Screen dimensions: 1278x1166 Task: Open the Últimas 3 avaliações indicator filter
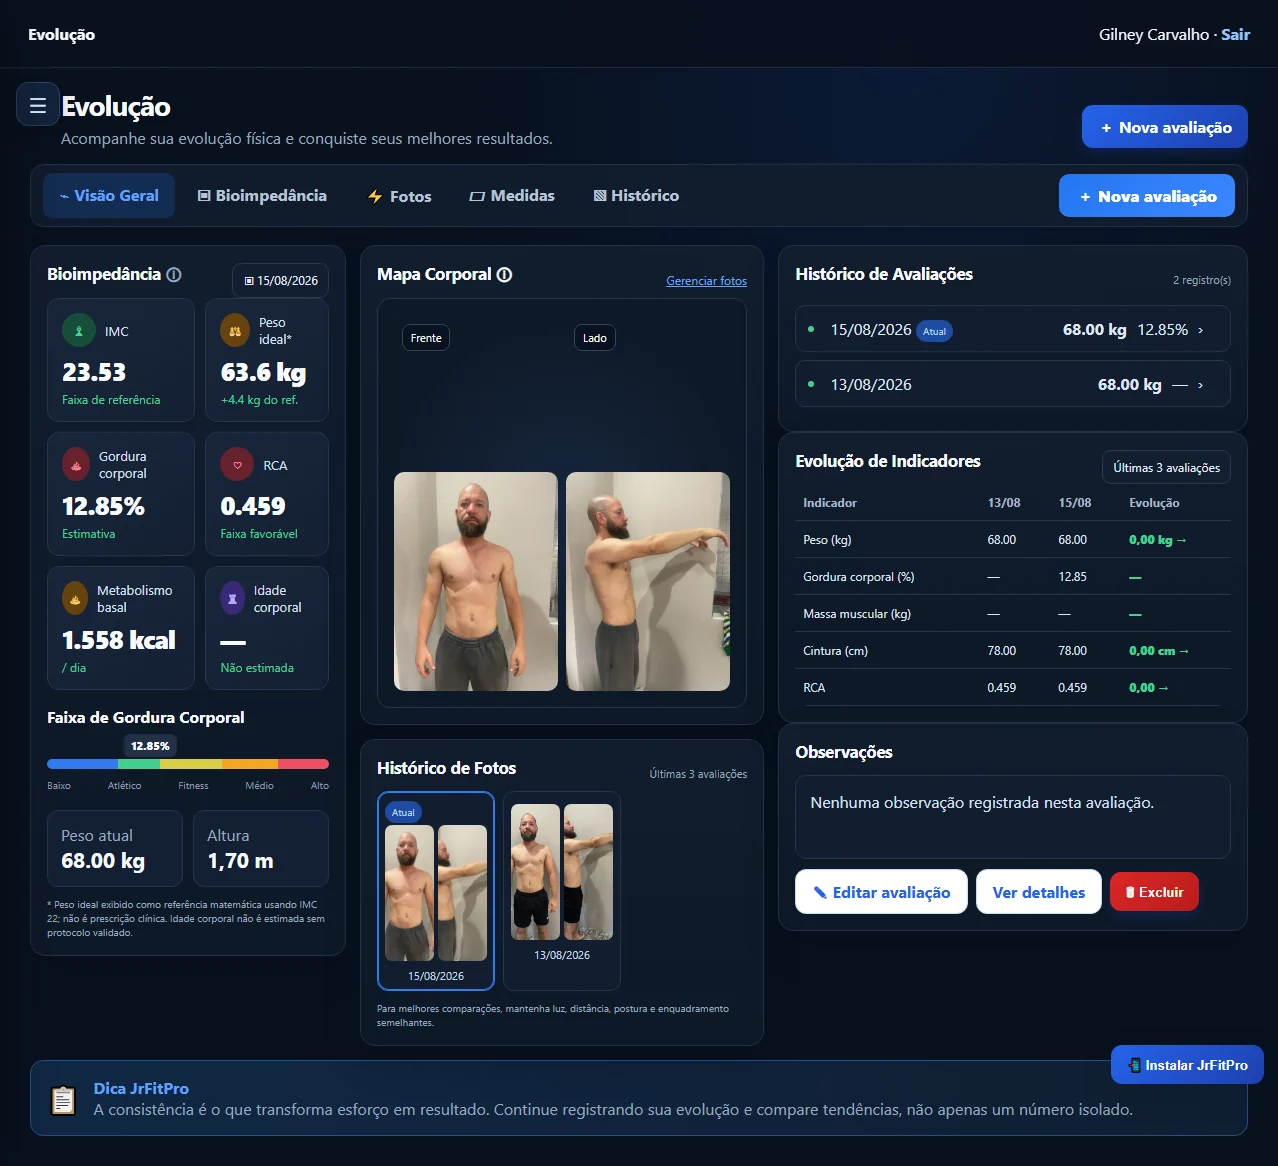click(x=1166, y=468)
